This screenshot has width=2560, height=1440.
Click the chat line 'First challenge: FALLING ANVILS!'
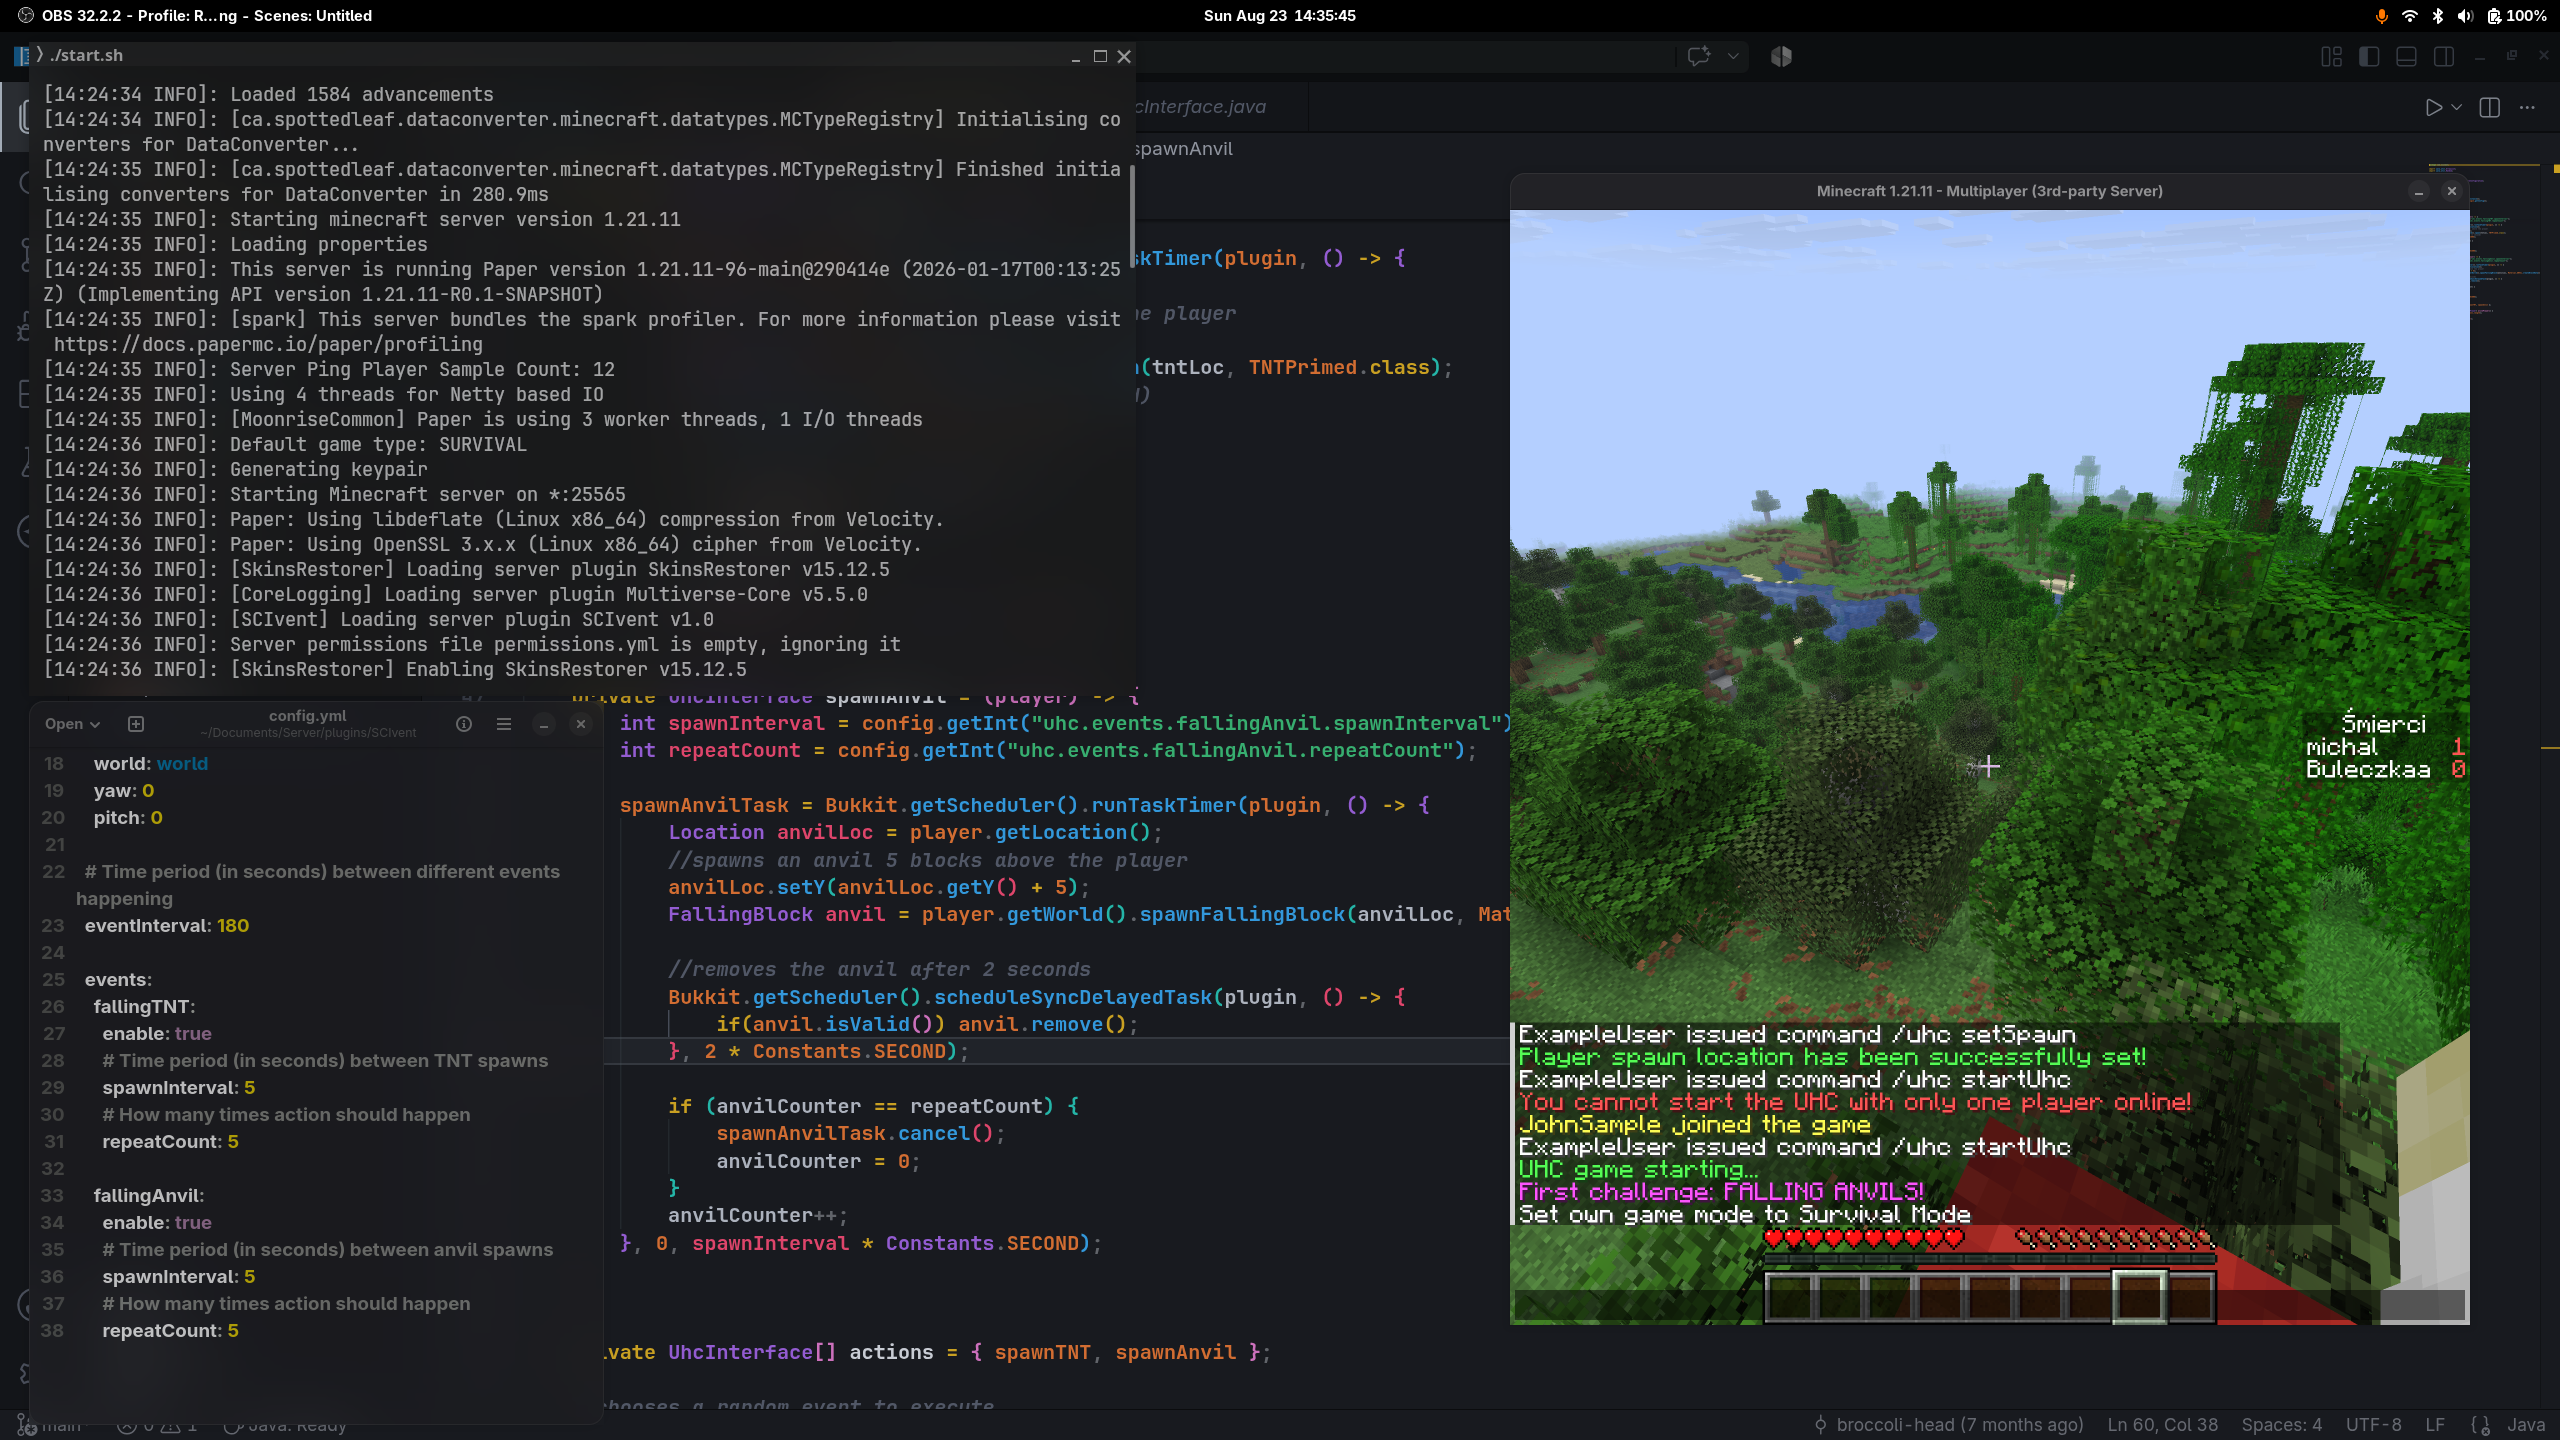tap(1721, 1191)
